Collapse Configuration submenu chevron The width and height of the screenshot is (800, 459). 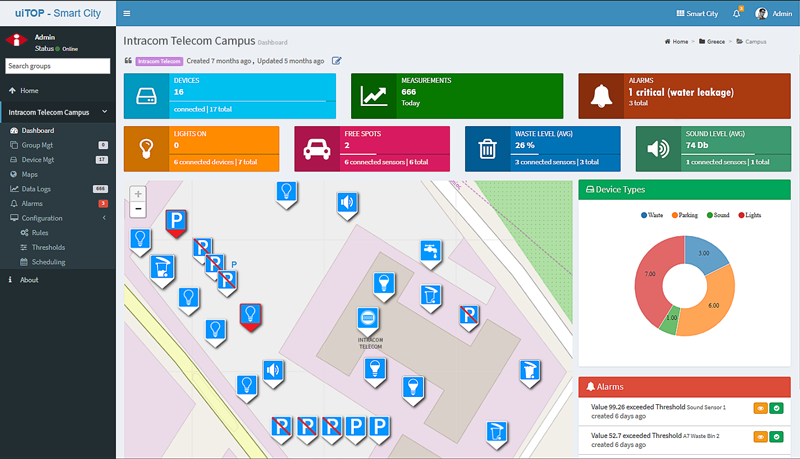pyautogui.click(x=104, y=218)
